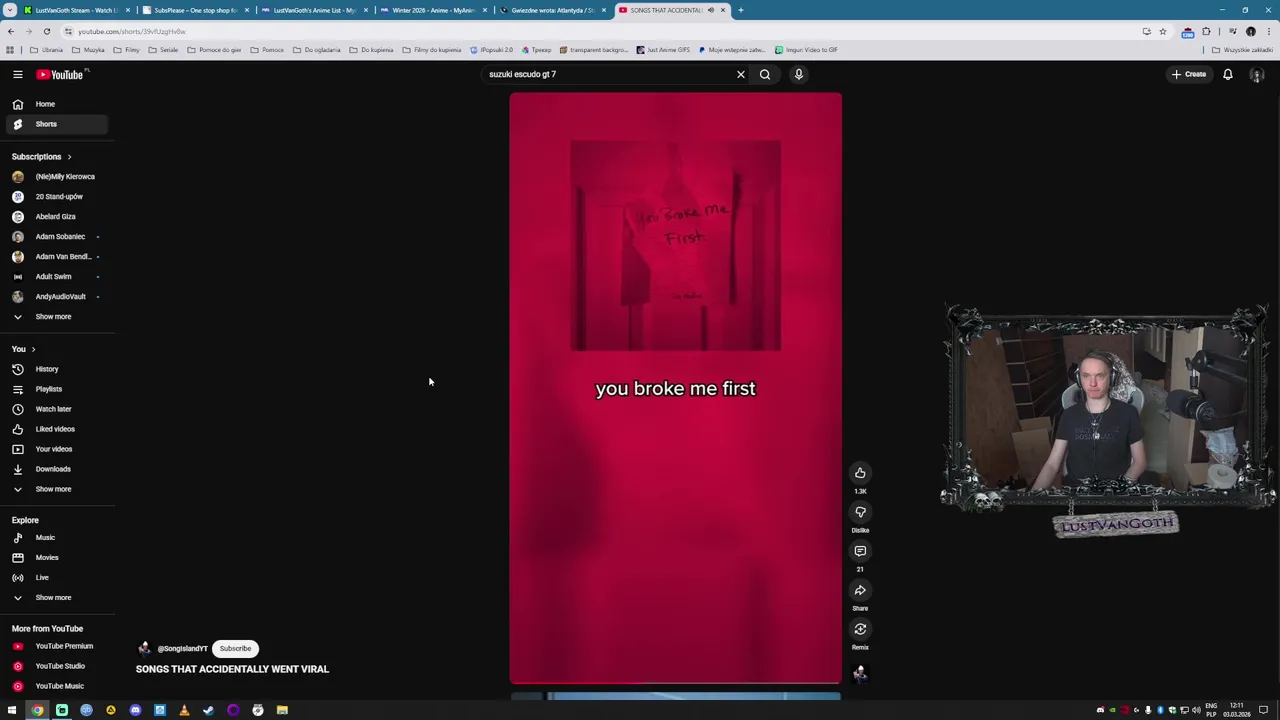Open YouTube notifications bell
This screenshot has width=1280, height=720.
[x=1228, y=74]
